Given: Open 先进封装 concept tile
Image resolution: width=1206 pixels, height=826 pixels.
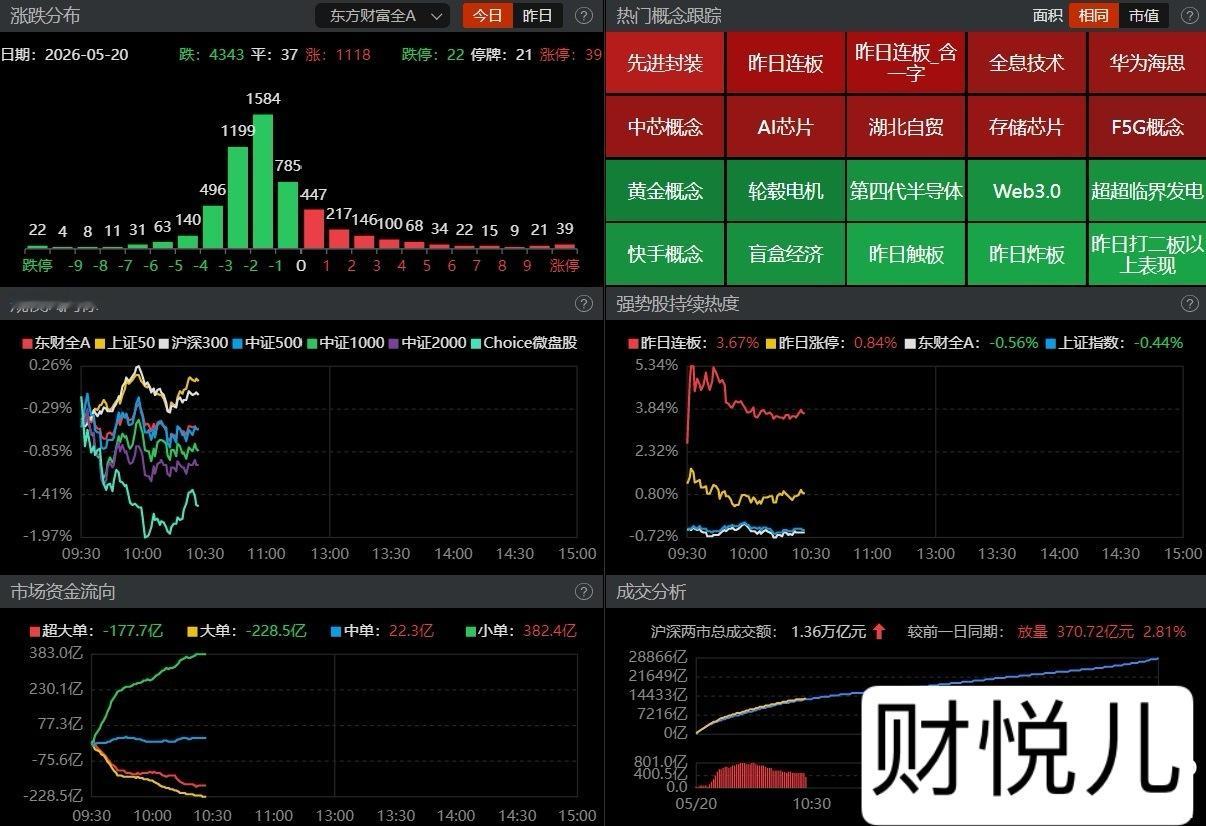Looking at the screenshot, I should point(664,63).
